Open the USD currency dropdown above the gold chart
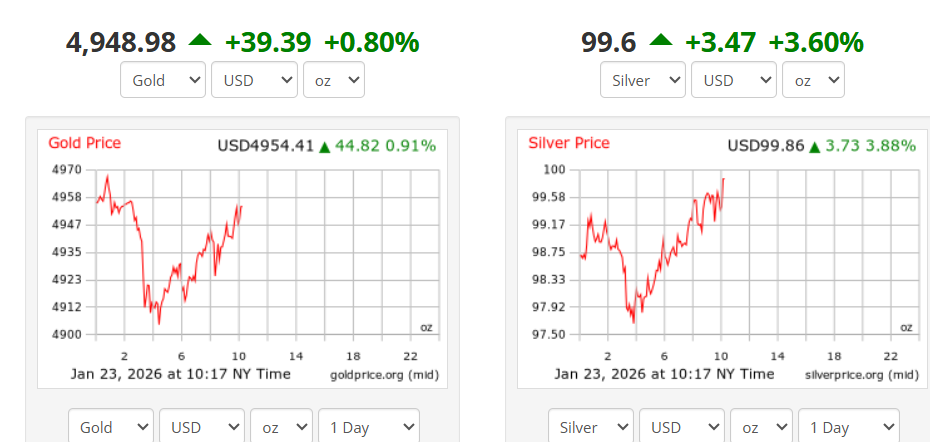Image resolution: width=930 pixels, height=442 pixels. pos(254,80)
